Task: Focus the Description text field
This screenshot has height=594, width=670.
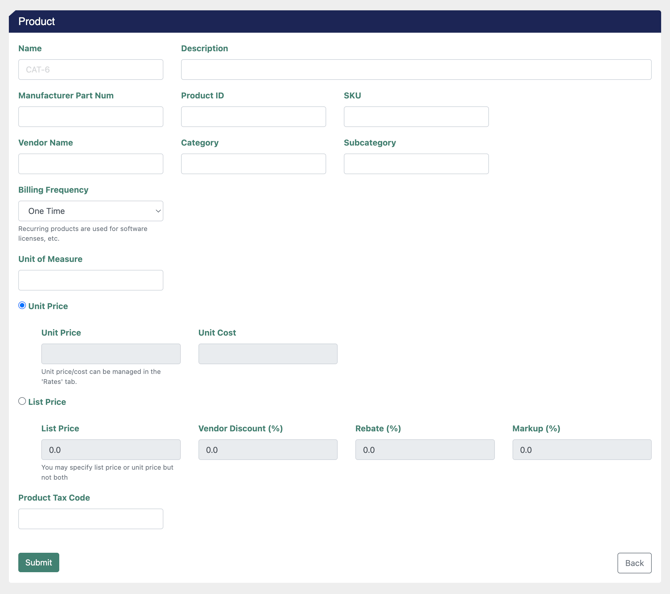Action: point(416,70)
